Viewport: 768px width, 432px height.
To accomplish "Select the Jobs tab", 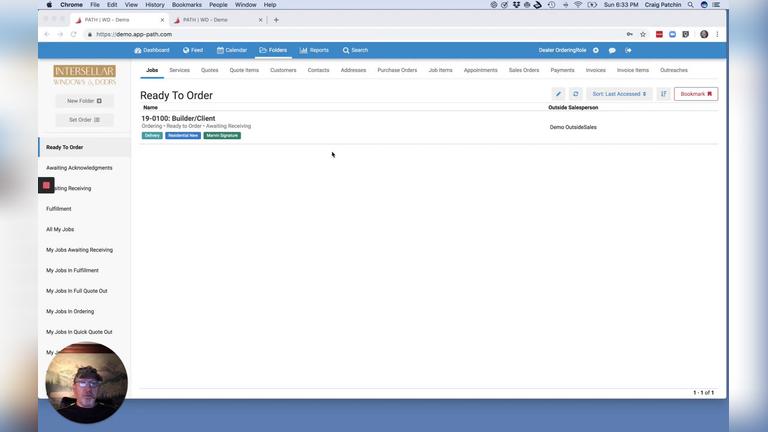I will (x=152, y=70).
